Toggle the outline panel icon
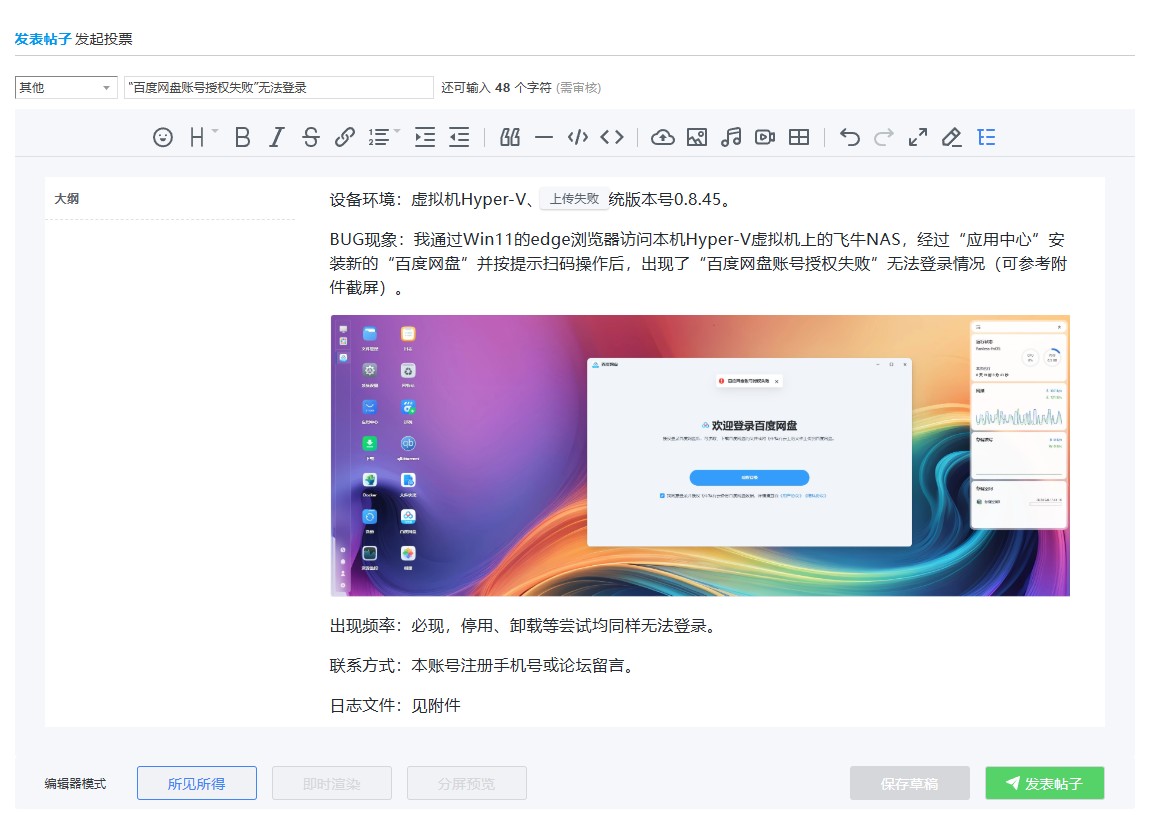This screenshot has height=815, width=1162. pos(986,137)
